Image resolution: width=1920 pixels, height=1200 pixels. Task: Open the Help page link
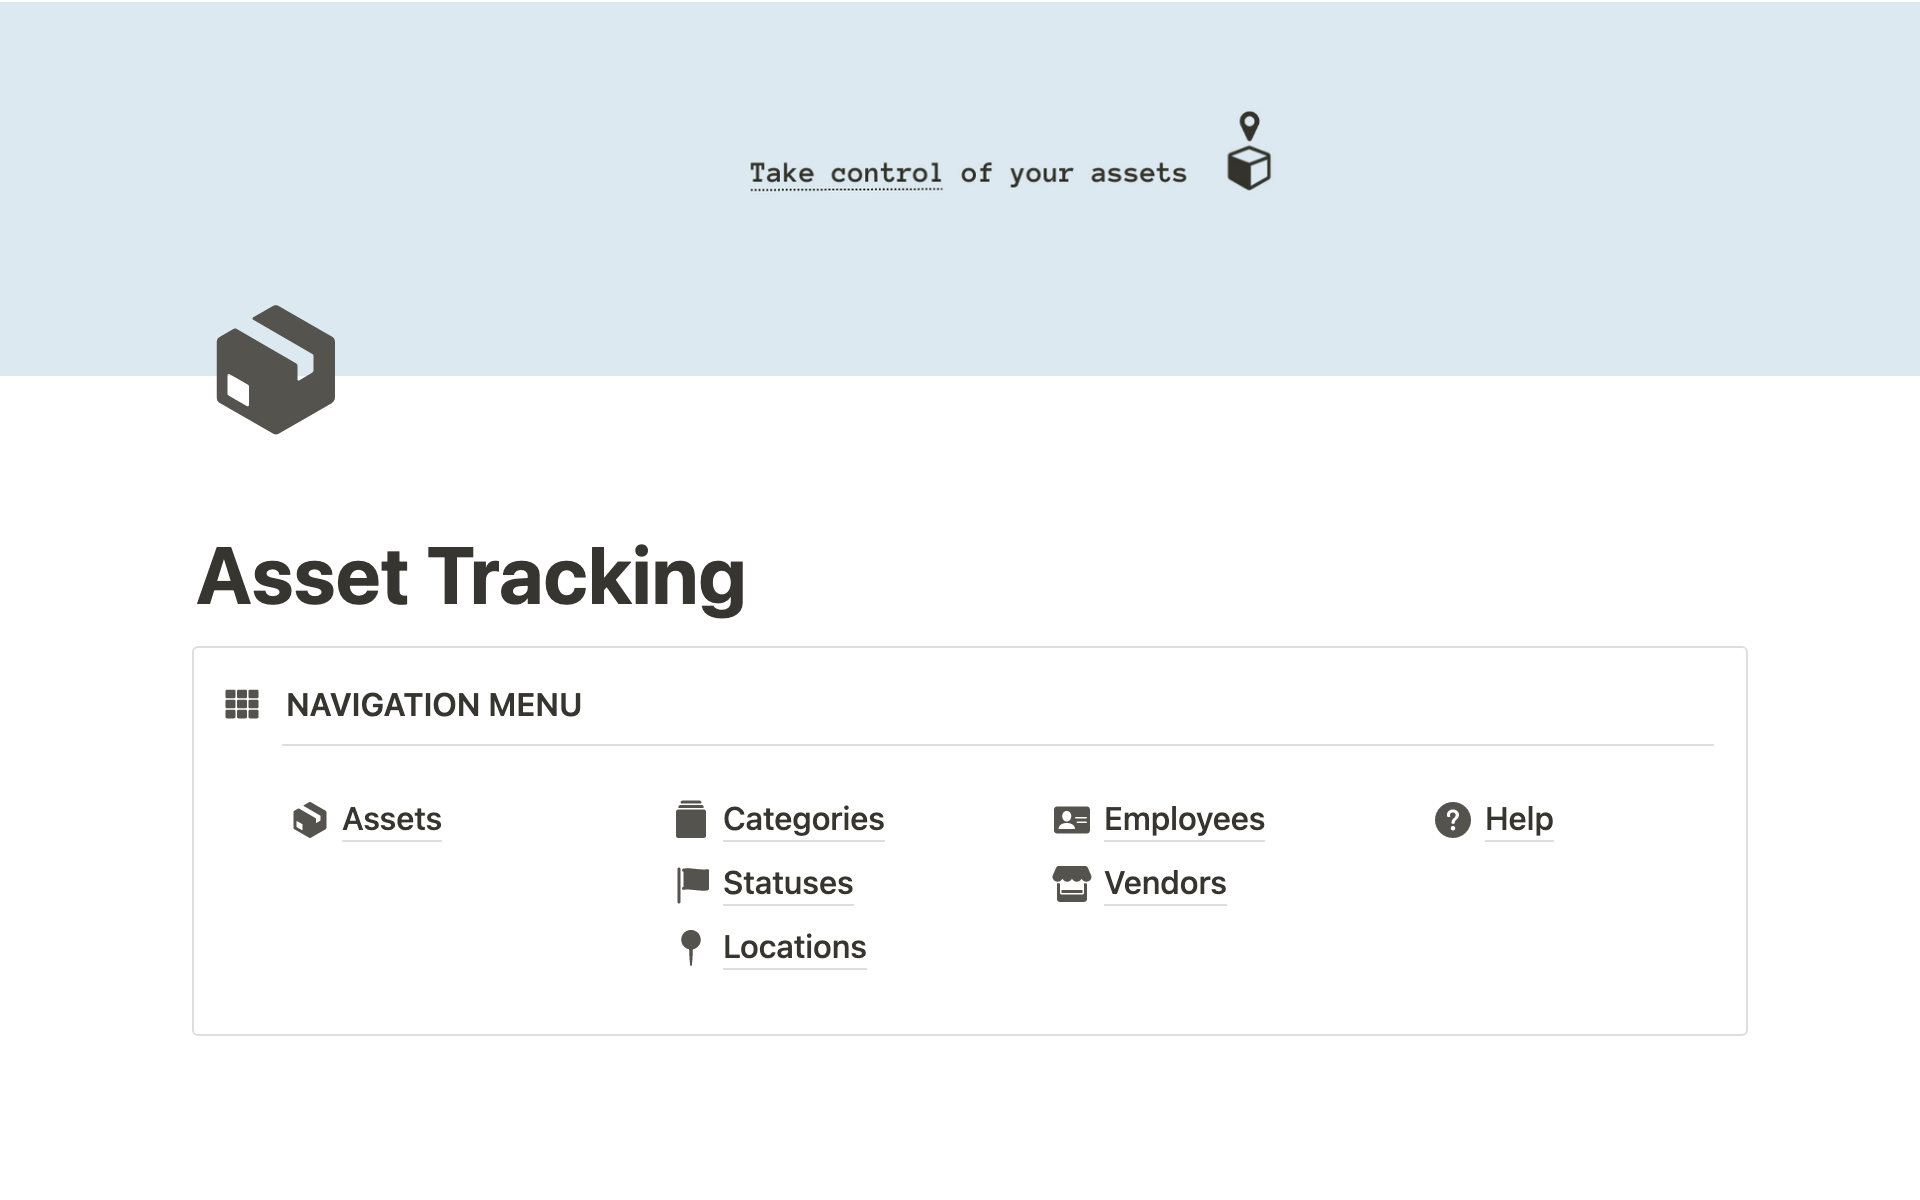tap(1518, 819)
